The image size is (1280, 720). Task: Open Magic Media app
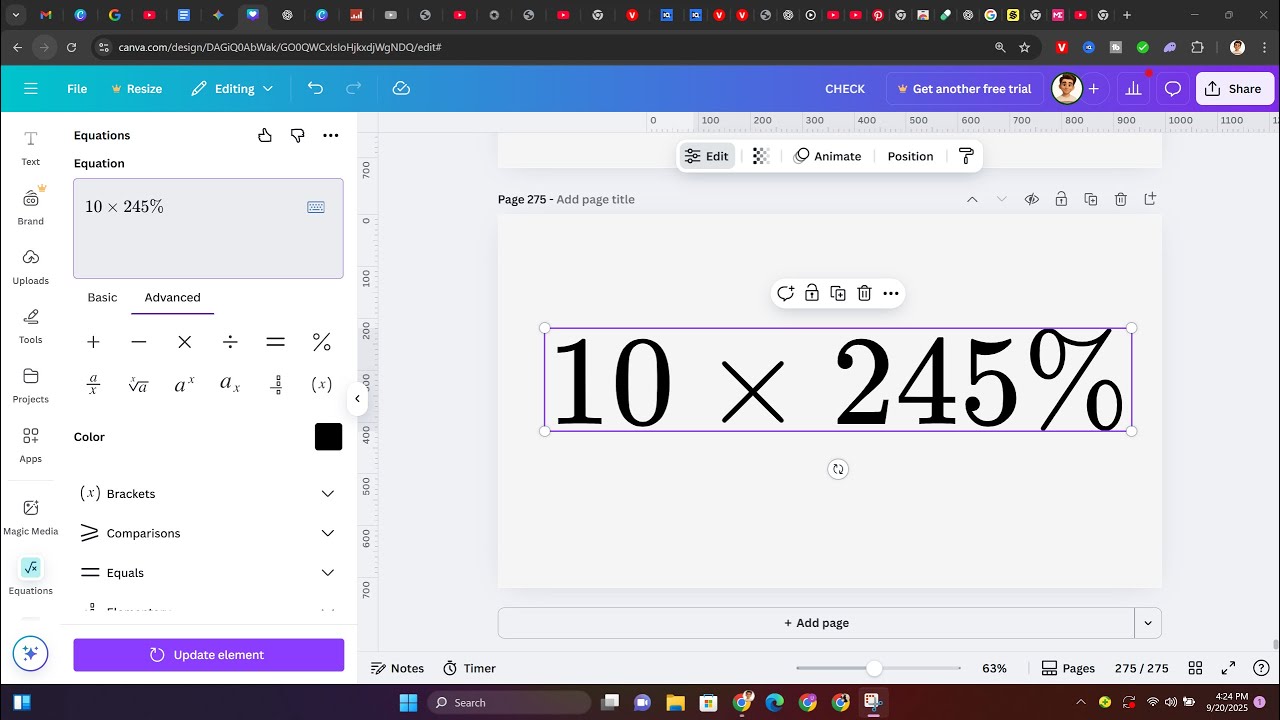click(x=30, y=517)
